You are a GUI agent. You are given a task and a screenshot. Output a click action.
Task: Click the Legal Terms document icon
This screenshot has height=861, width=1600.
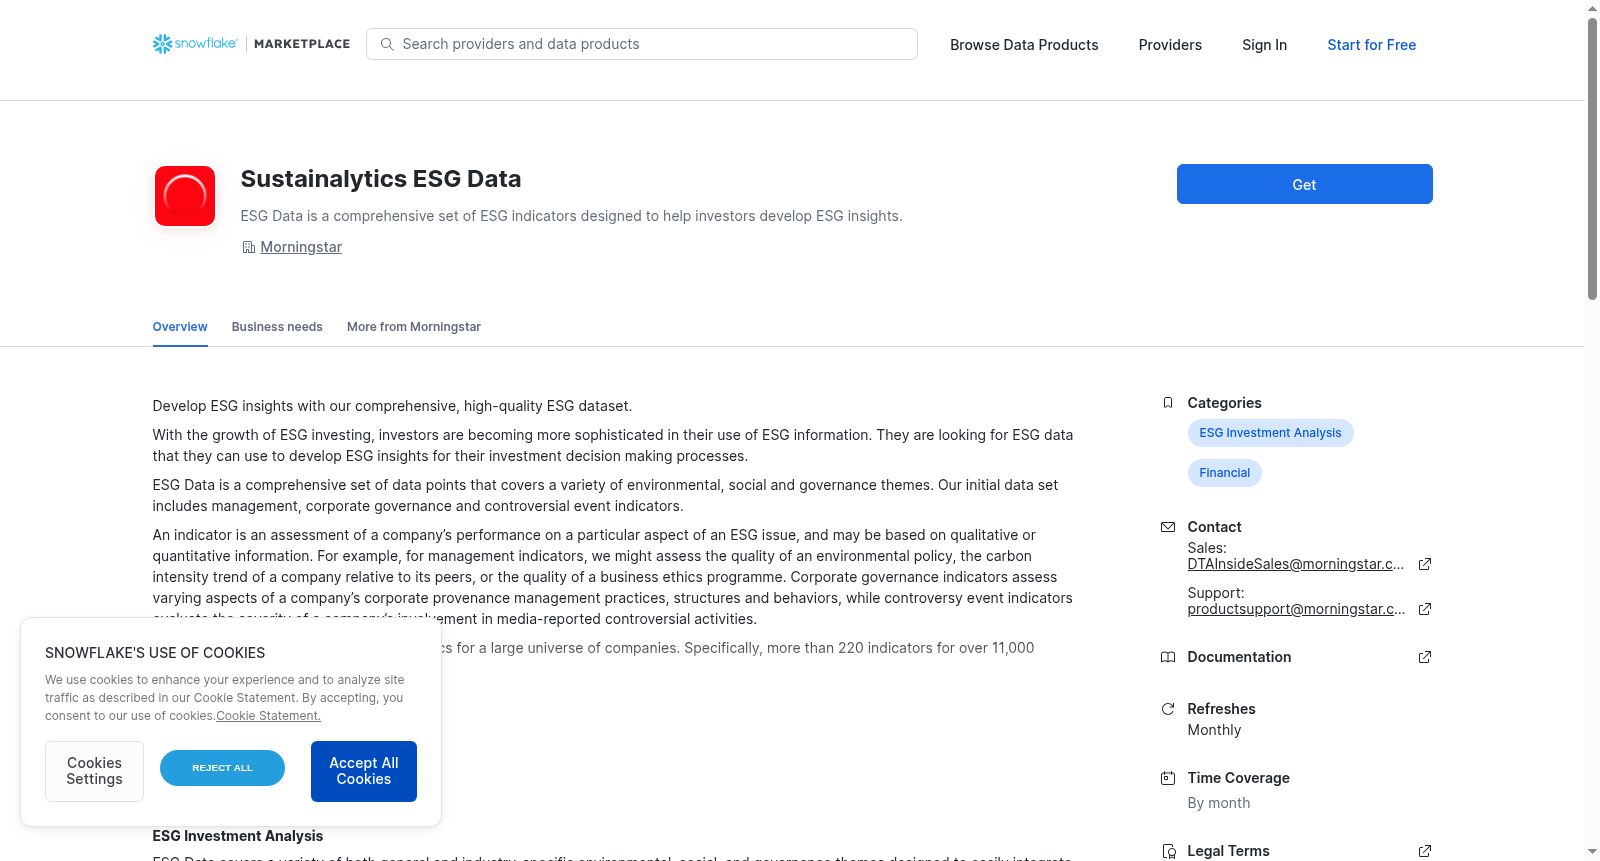coord(1168,851)
